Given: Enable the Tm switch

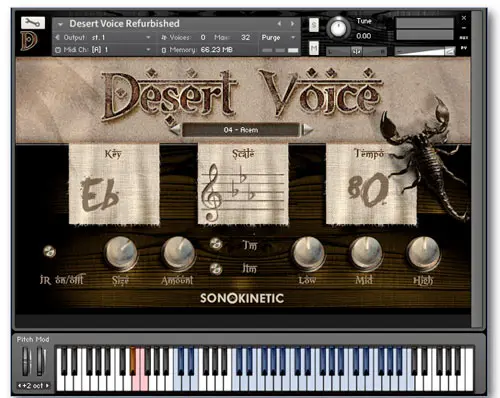Looking at the screenshot, I should (216, 244).
